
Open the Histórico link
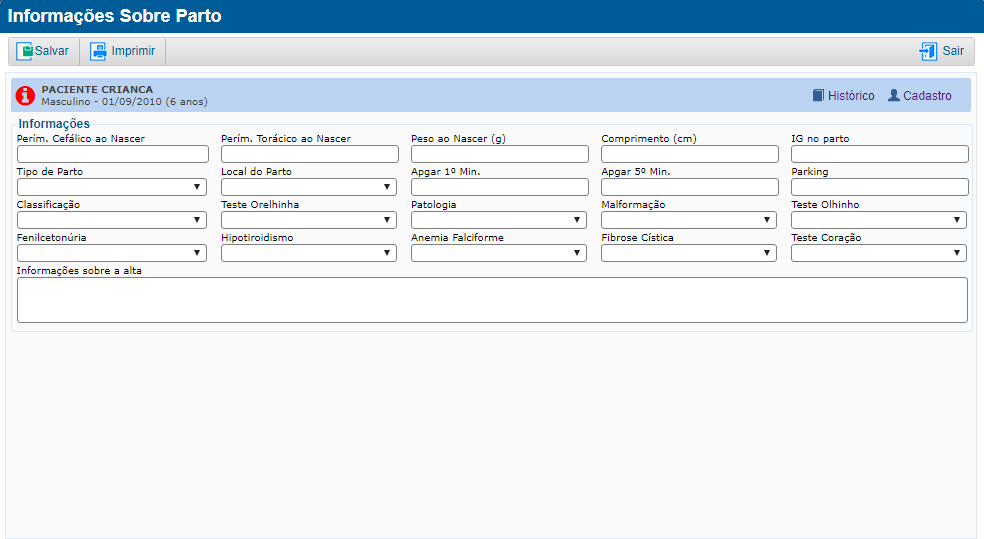click(x=851, y=95)
